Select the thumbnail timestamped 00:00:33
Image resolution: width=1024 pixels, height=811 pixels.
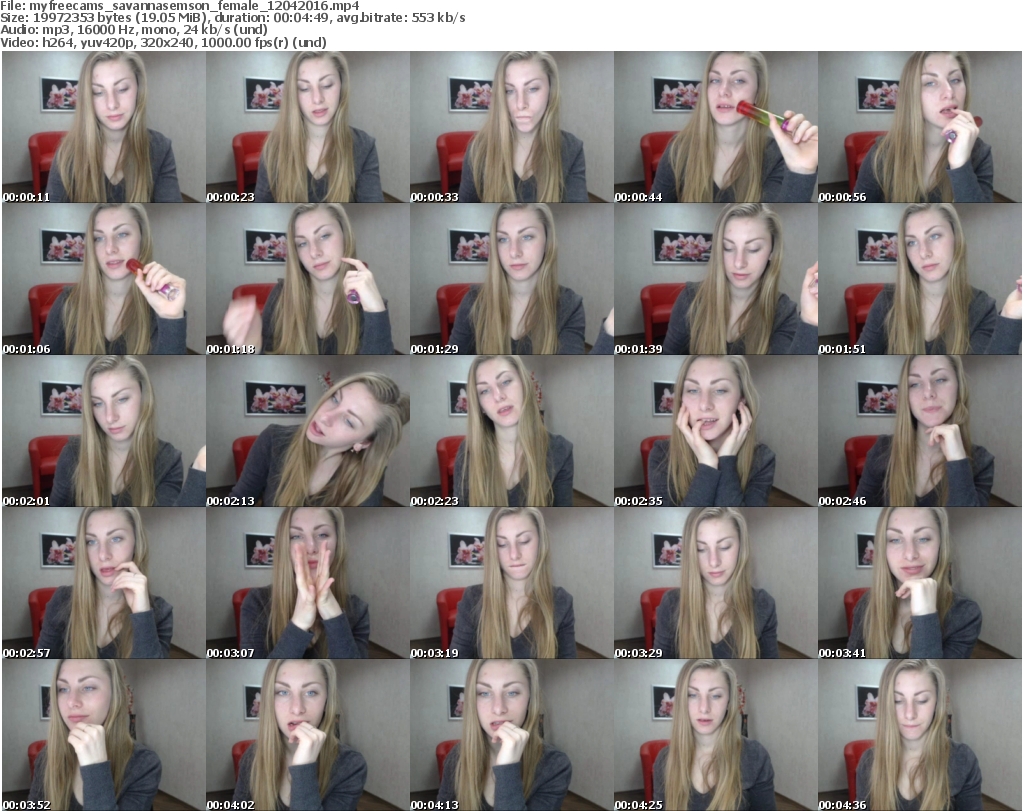point(511,127)
